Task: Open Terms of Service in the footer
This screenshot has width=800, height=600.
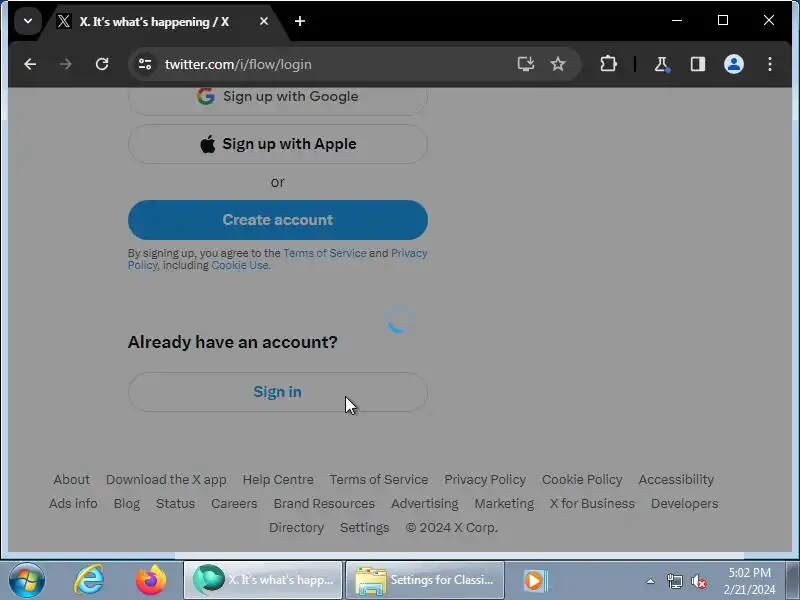Action: (x=379, y=480)
